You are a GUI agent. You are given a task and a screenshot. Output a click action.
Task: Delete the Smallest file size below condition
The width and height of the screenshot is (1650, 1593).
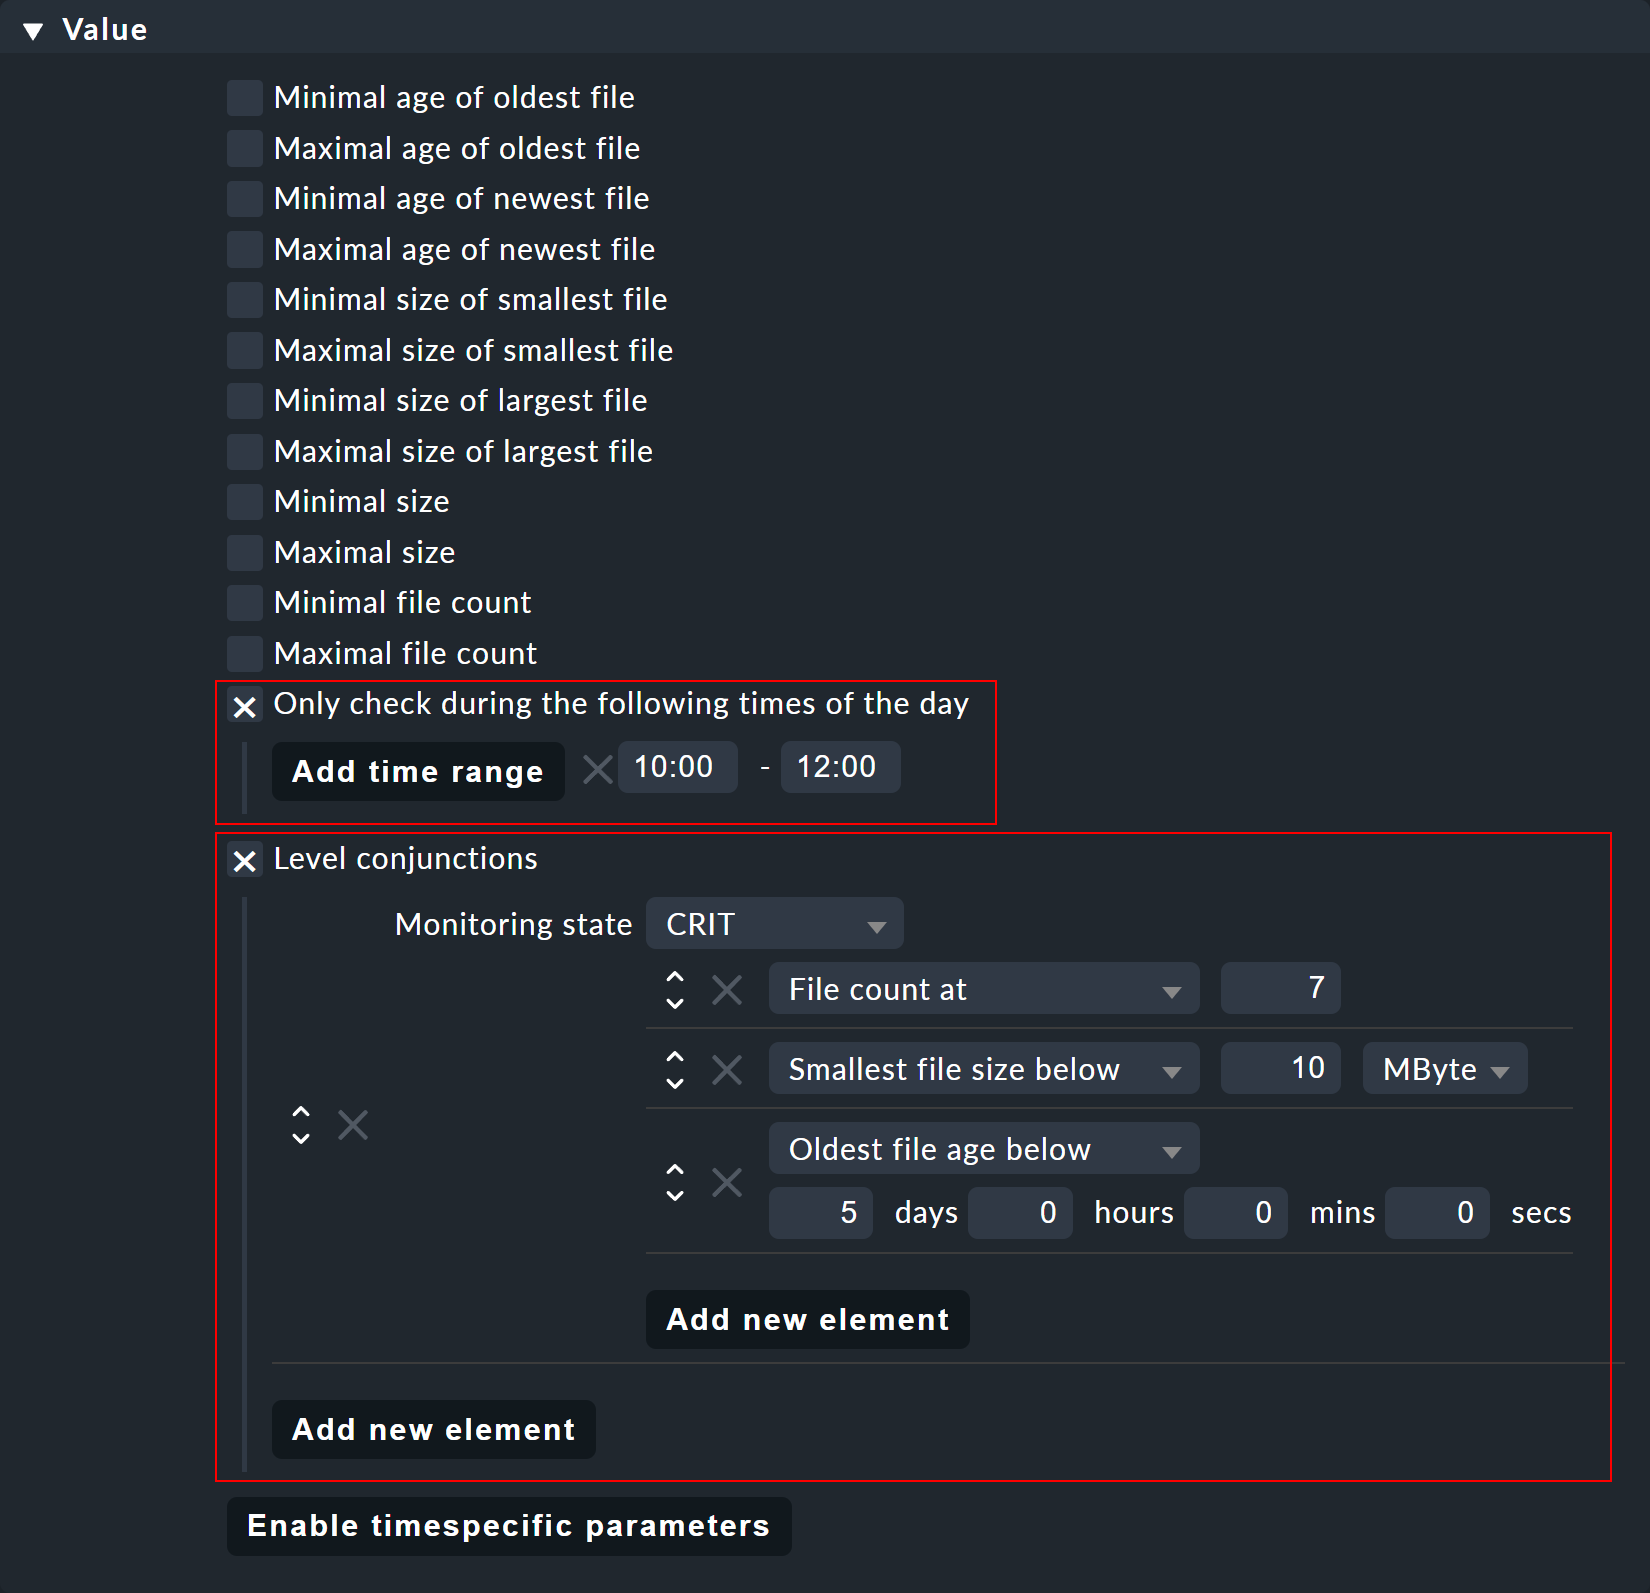tap(727, 1070)
